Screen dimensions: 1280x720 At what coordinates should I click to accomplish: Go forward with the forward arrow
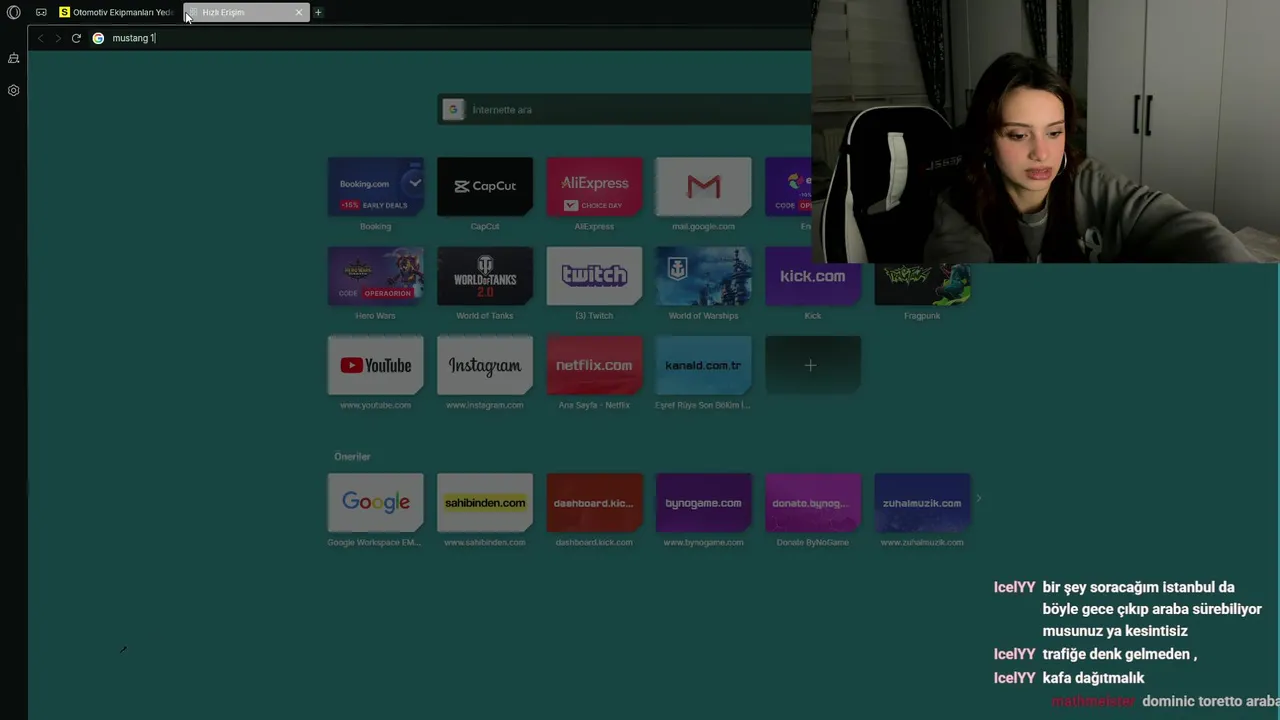(x=58, y=38)
